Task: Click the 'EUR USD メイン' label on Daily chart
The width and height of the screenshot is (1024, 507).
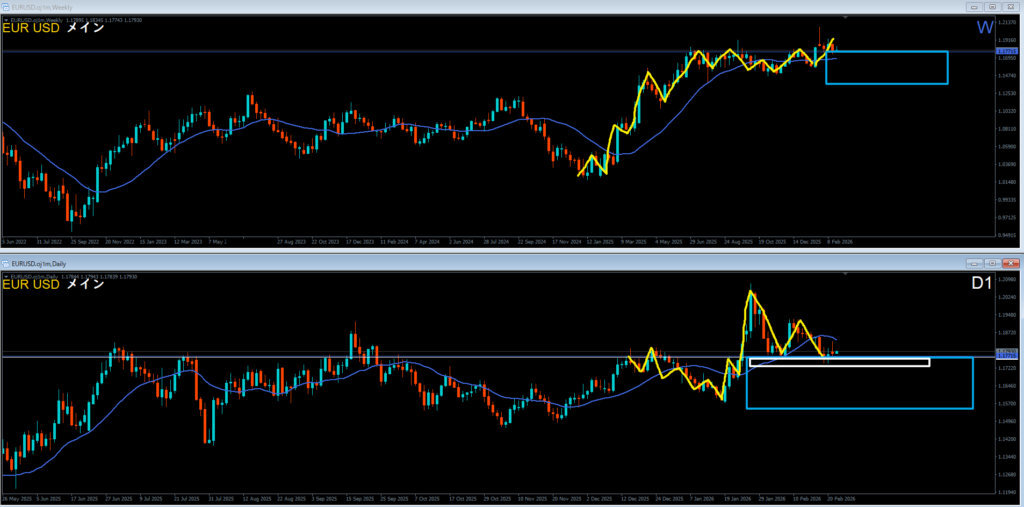Action: 55,284
